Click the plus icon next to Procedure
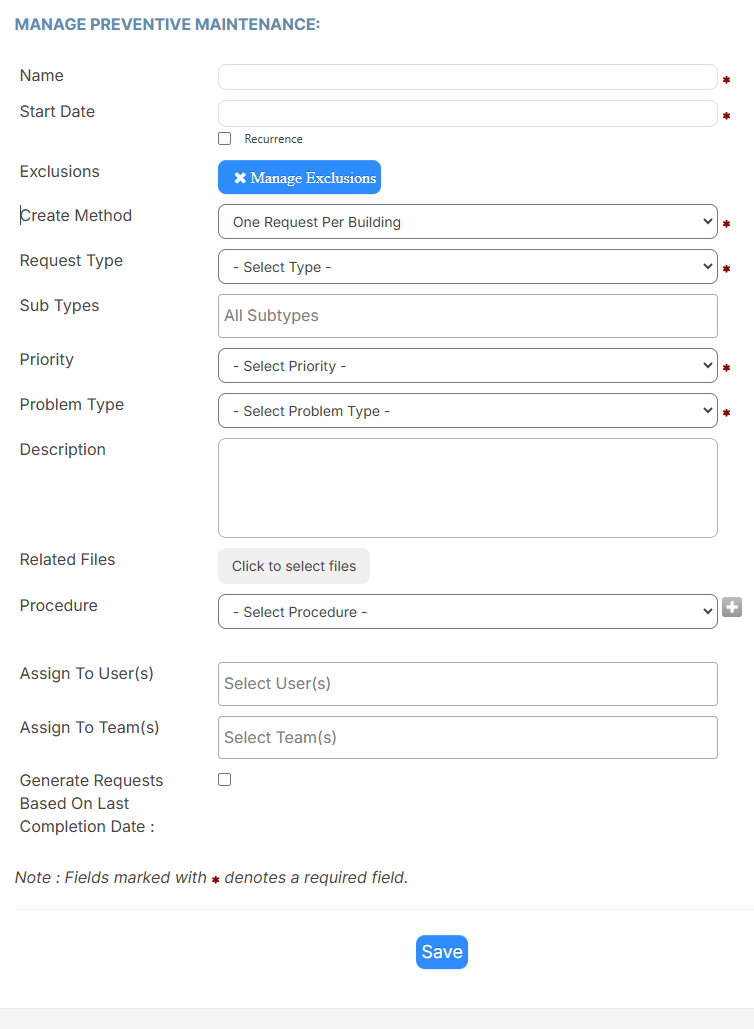754x1029 pixels. [732, 608]
